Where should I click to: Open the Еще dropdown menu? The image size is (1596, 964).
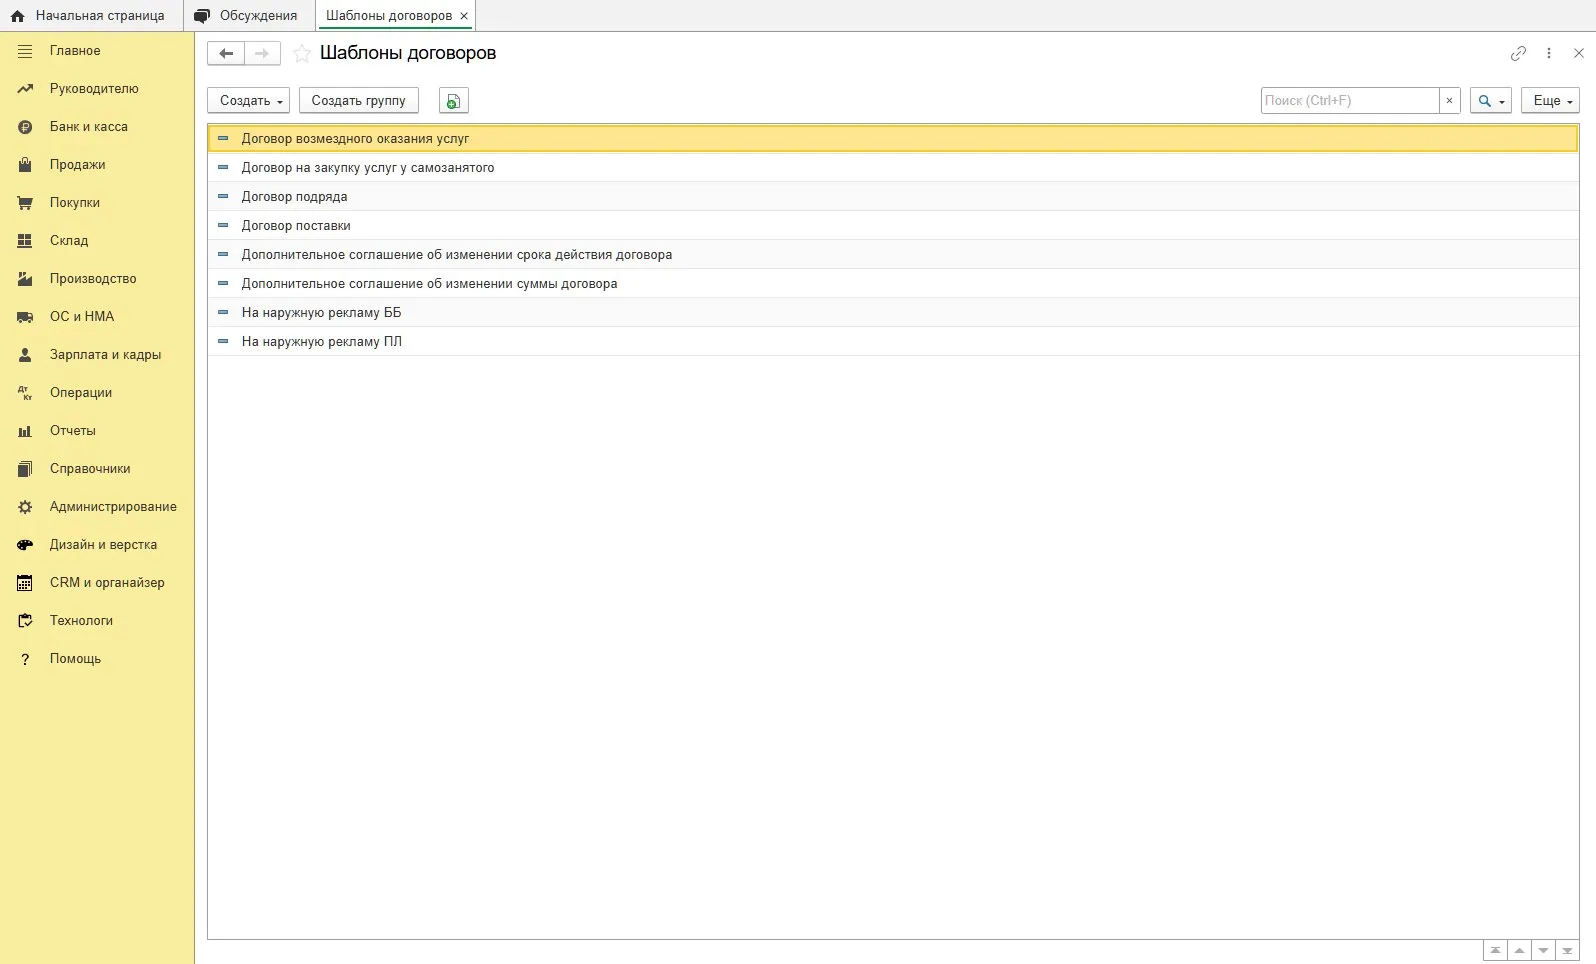pyautogui.click(x=1551, y=101)
